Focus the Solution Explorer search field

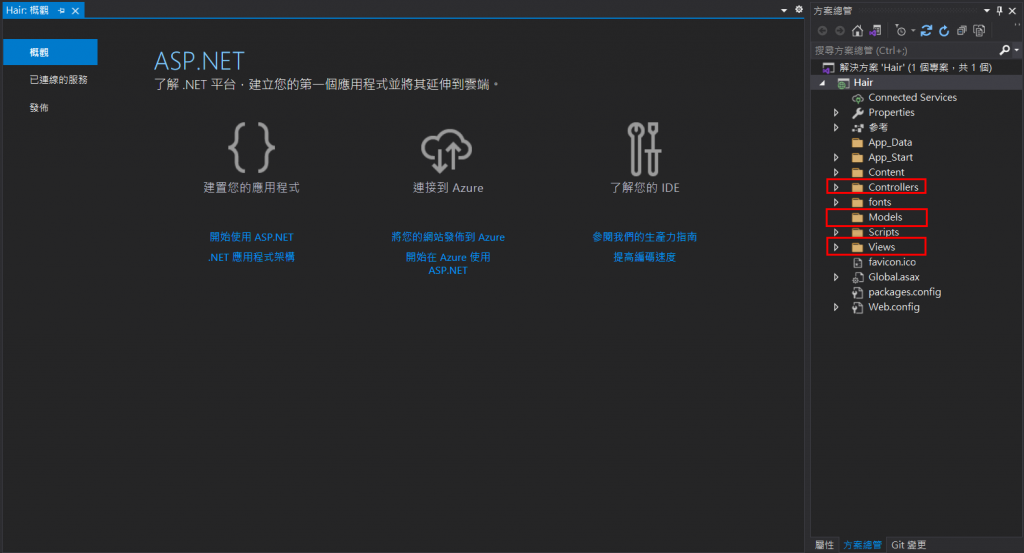[905, 50]
